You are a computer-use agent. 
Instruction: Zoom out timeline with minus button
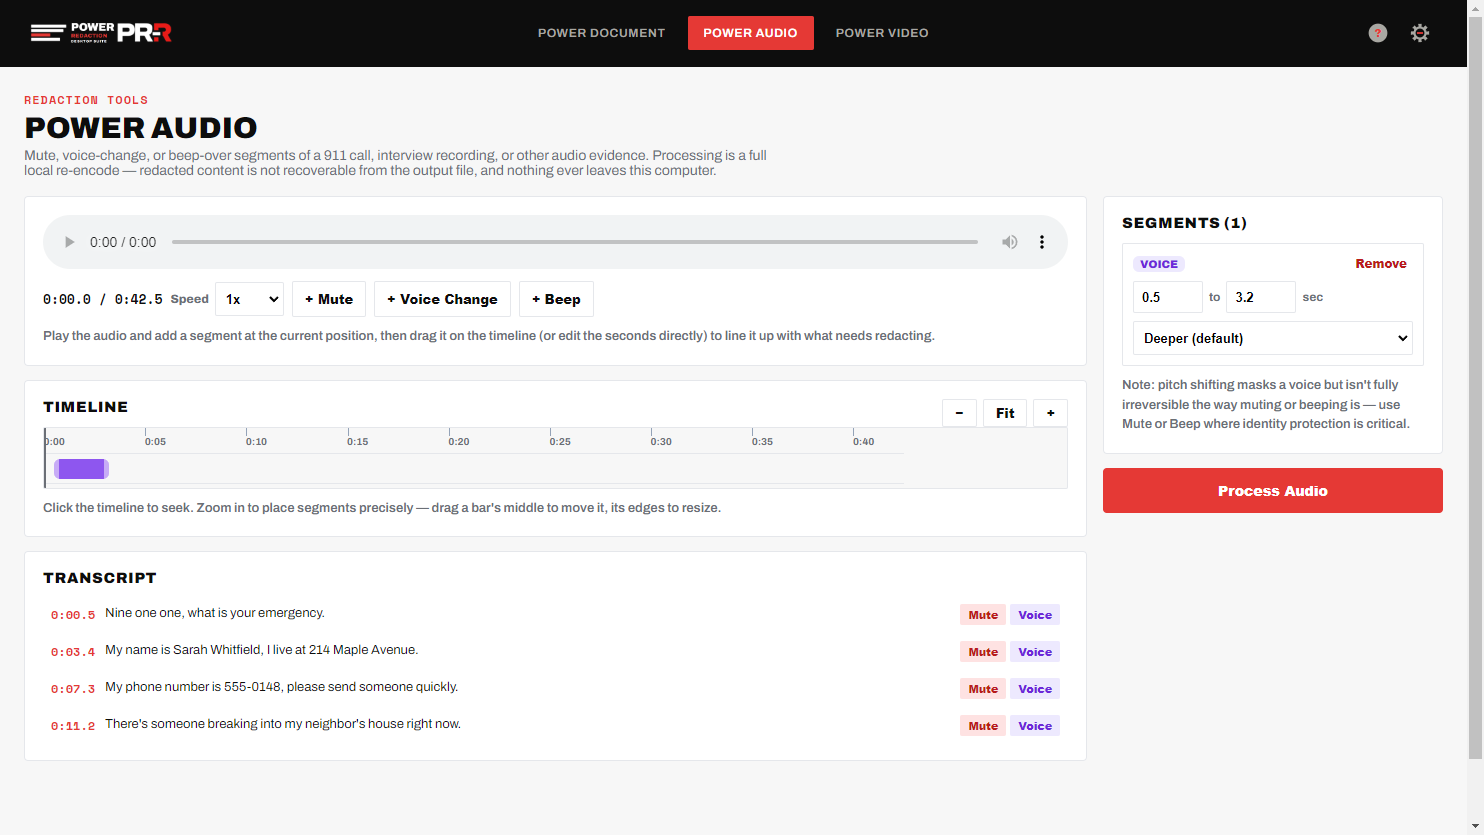[959, 413]
